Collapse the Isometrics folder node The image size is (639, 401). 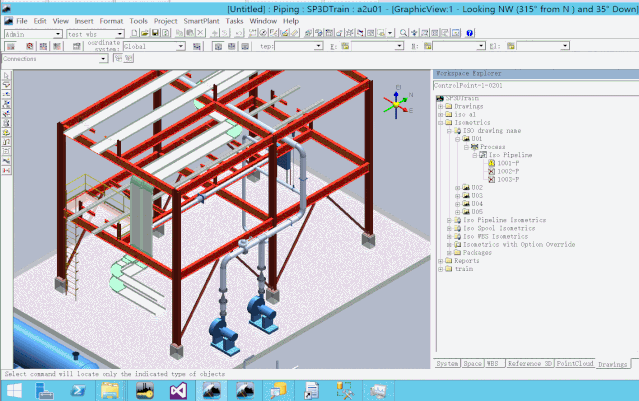441,123
